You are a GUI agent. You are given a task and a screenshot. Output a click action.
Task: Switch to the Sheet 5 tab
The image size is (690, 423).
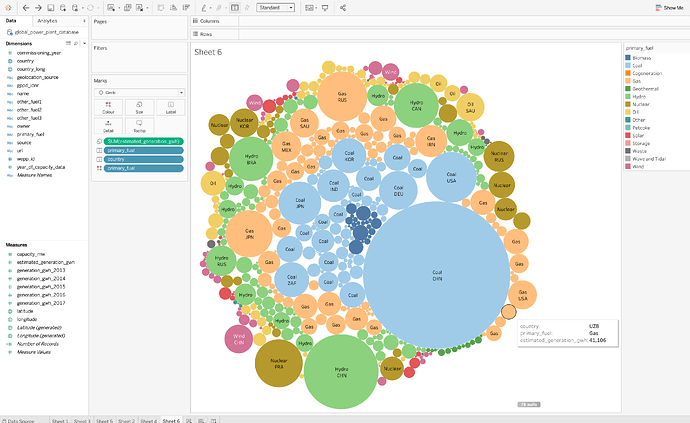(x=104, y=421)
